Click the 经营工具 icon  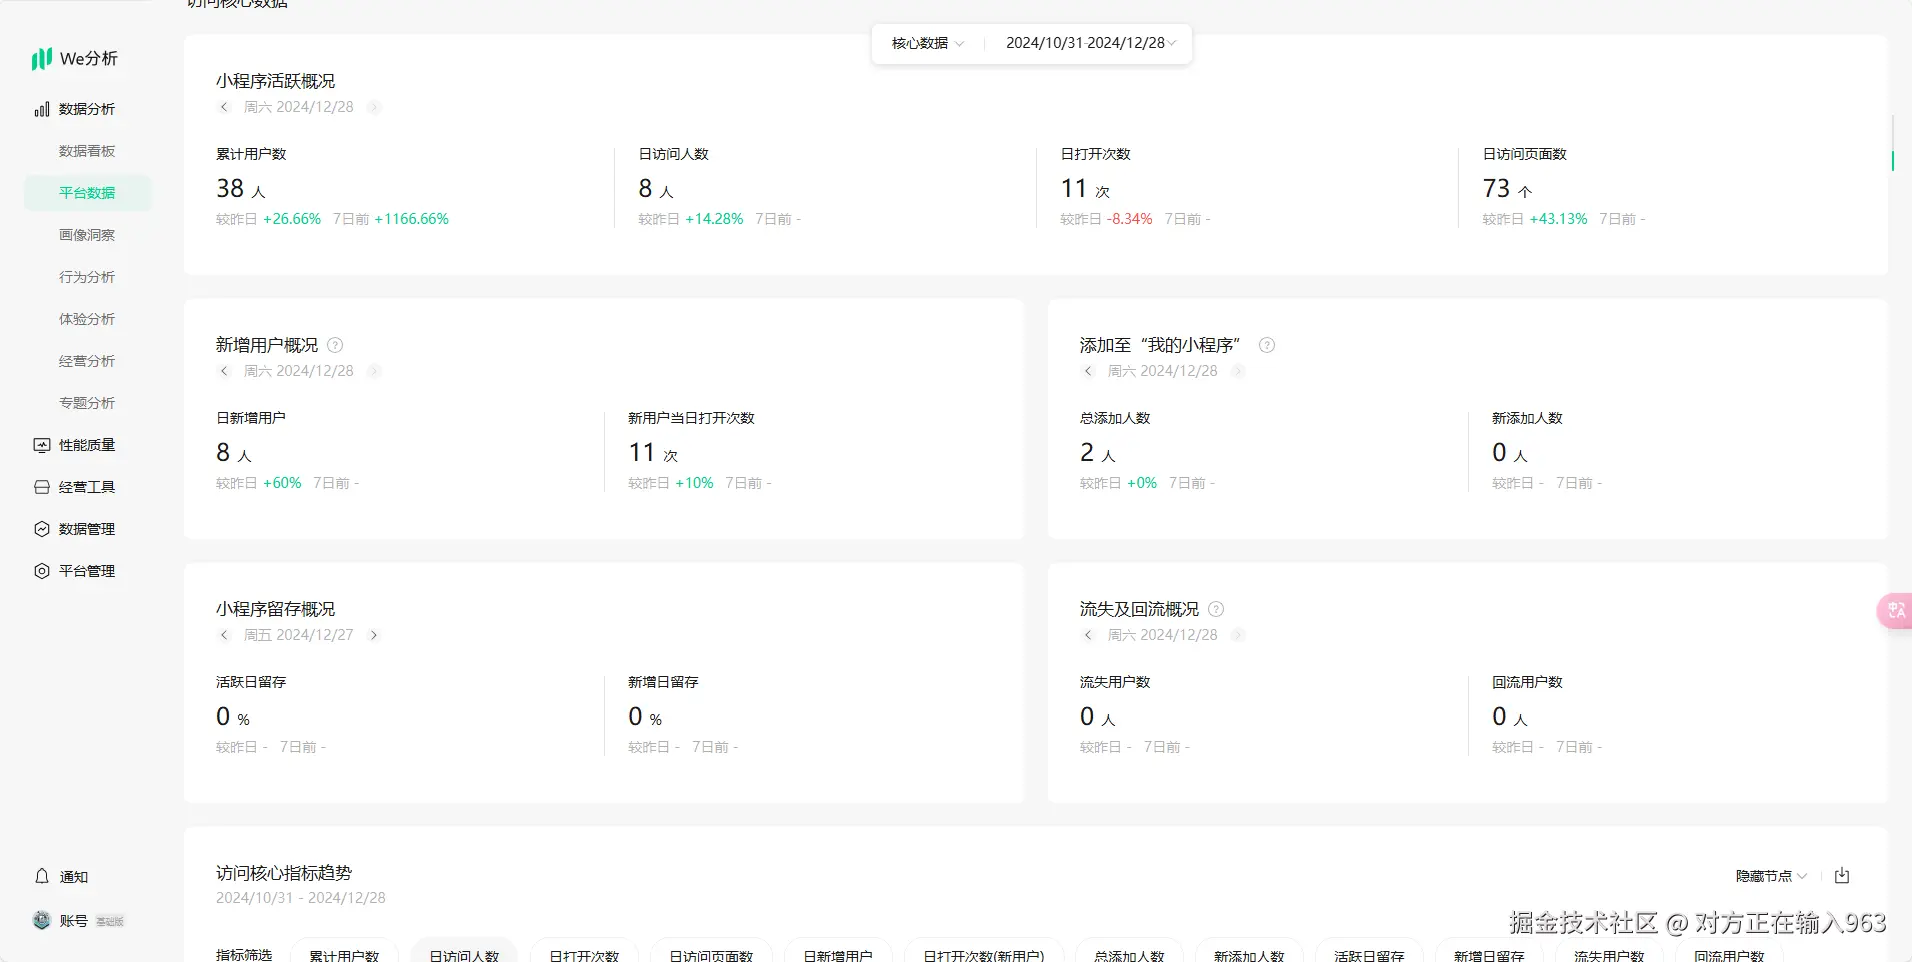coord(42,487)
